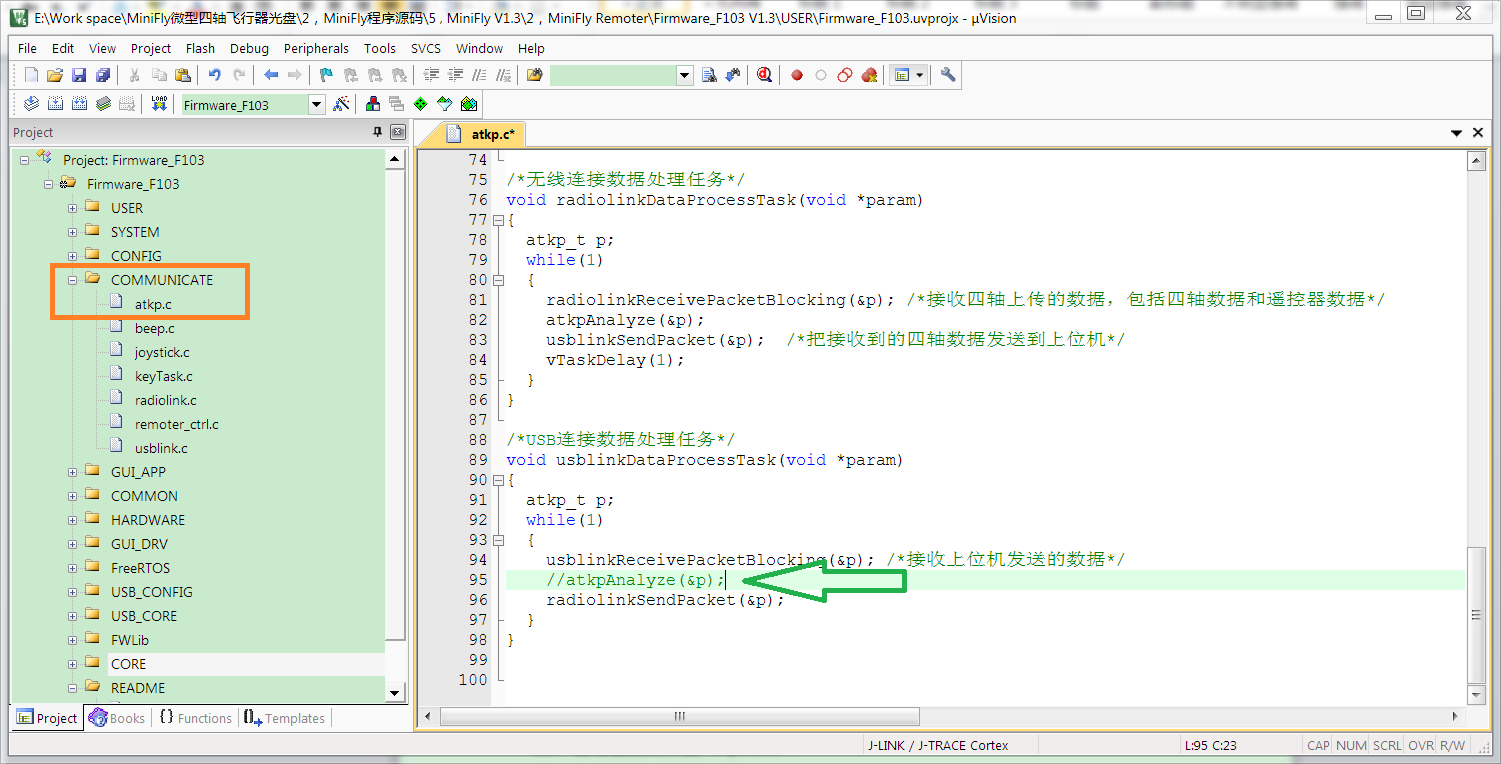1501x764 pixels.
Task: Click the editor's horizontal scrollbar thumb
Action: point(679,716)
